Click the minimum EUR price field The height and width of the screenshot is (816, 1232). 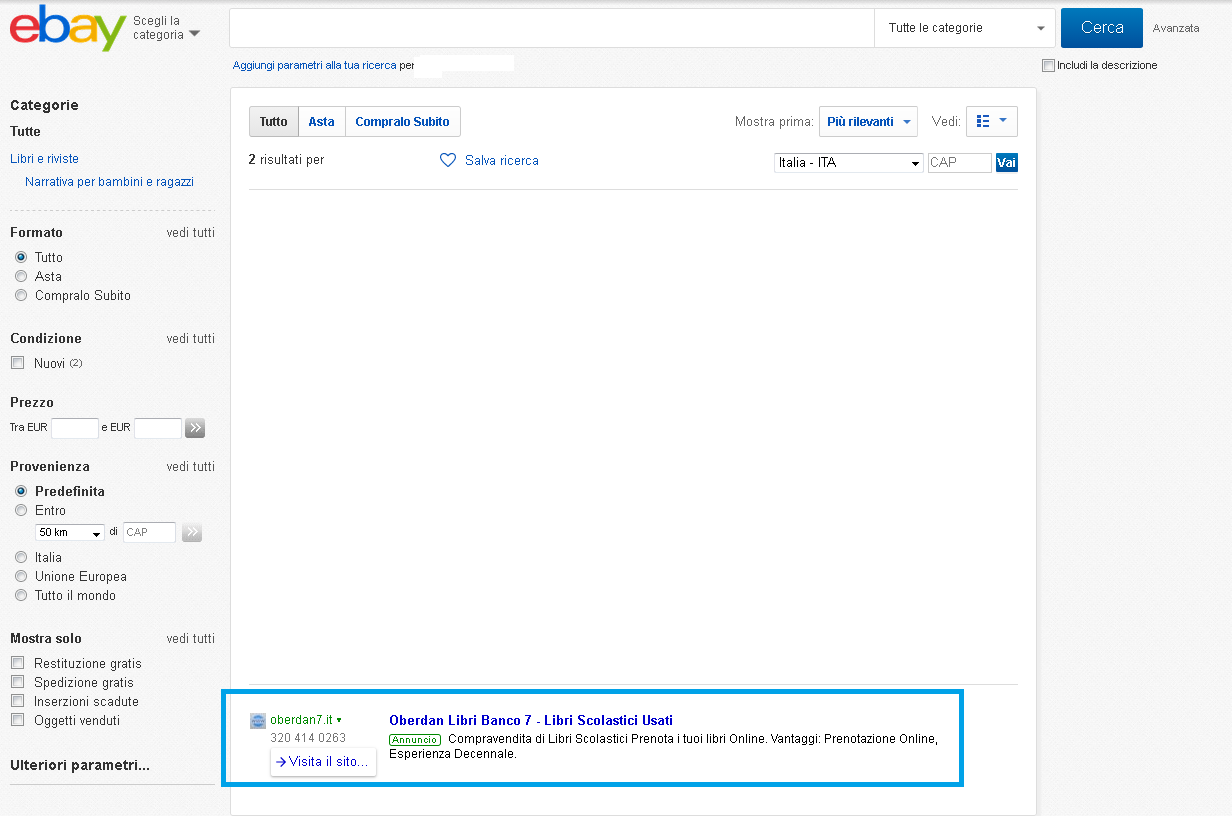click(x=75, y=428)
